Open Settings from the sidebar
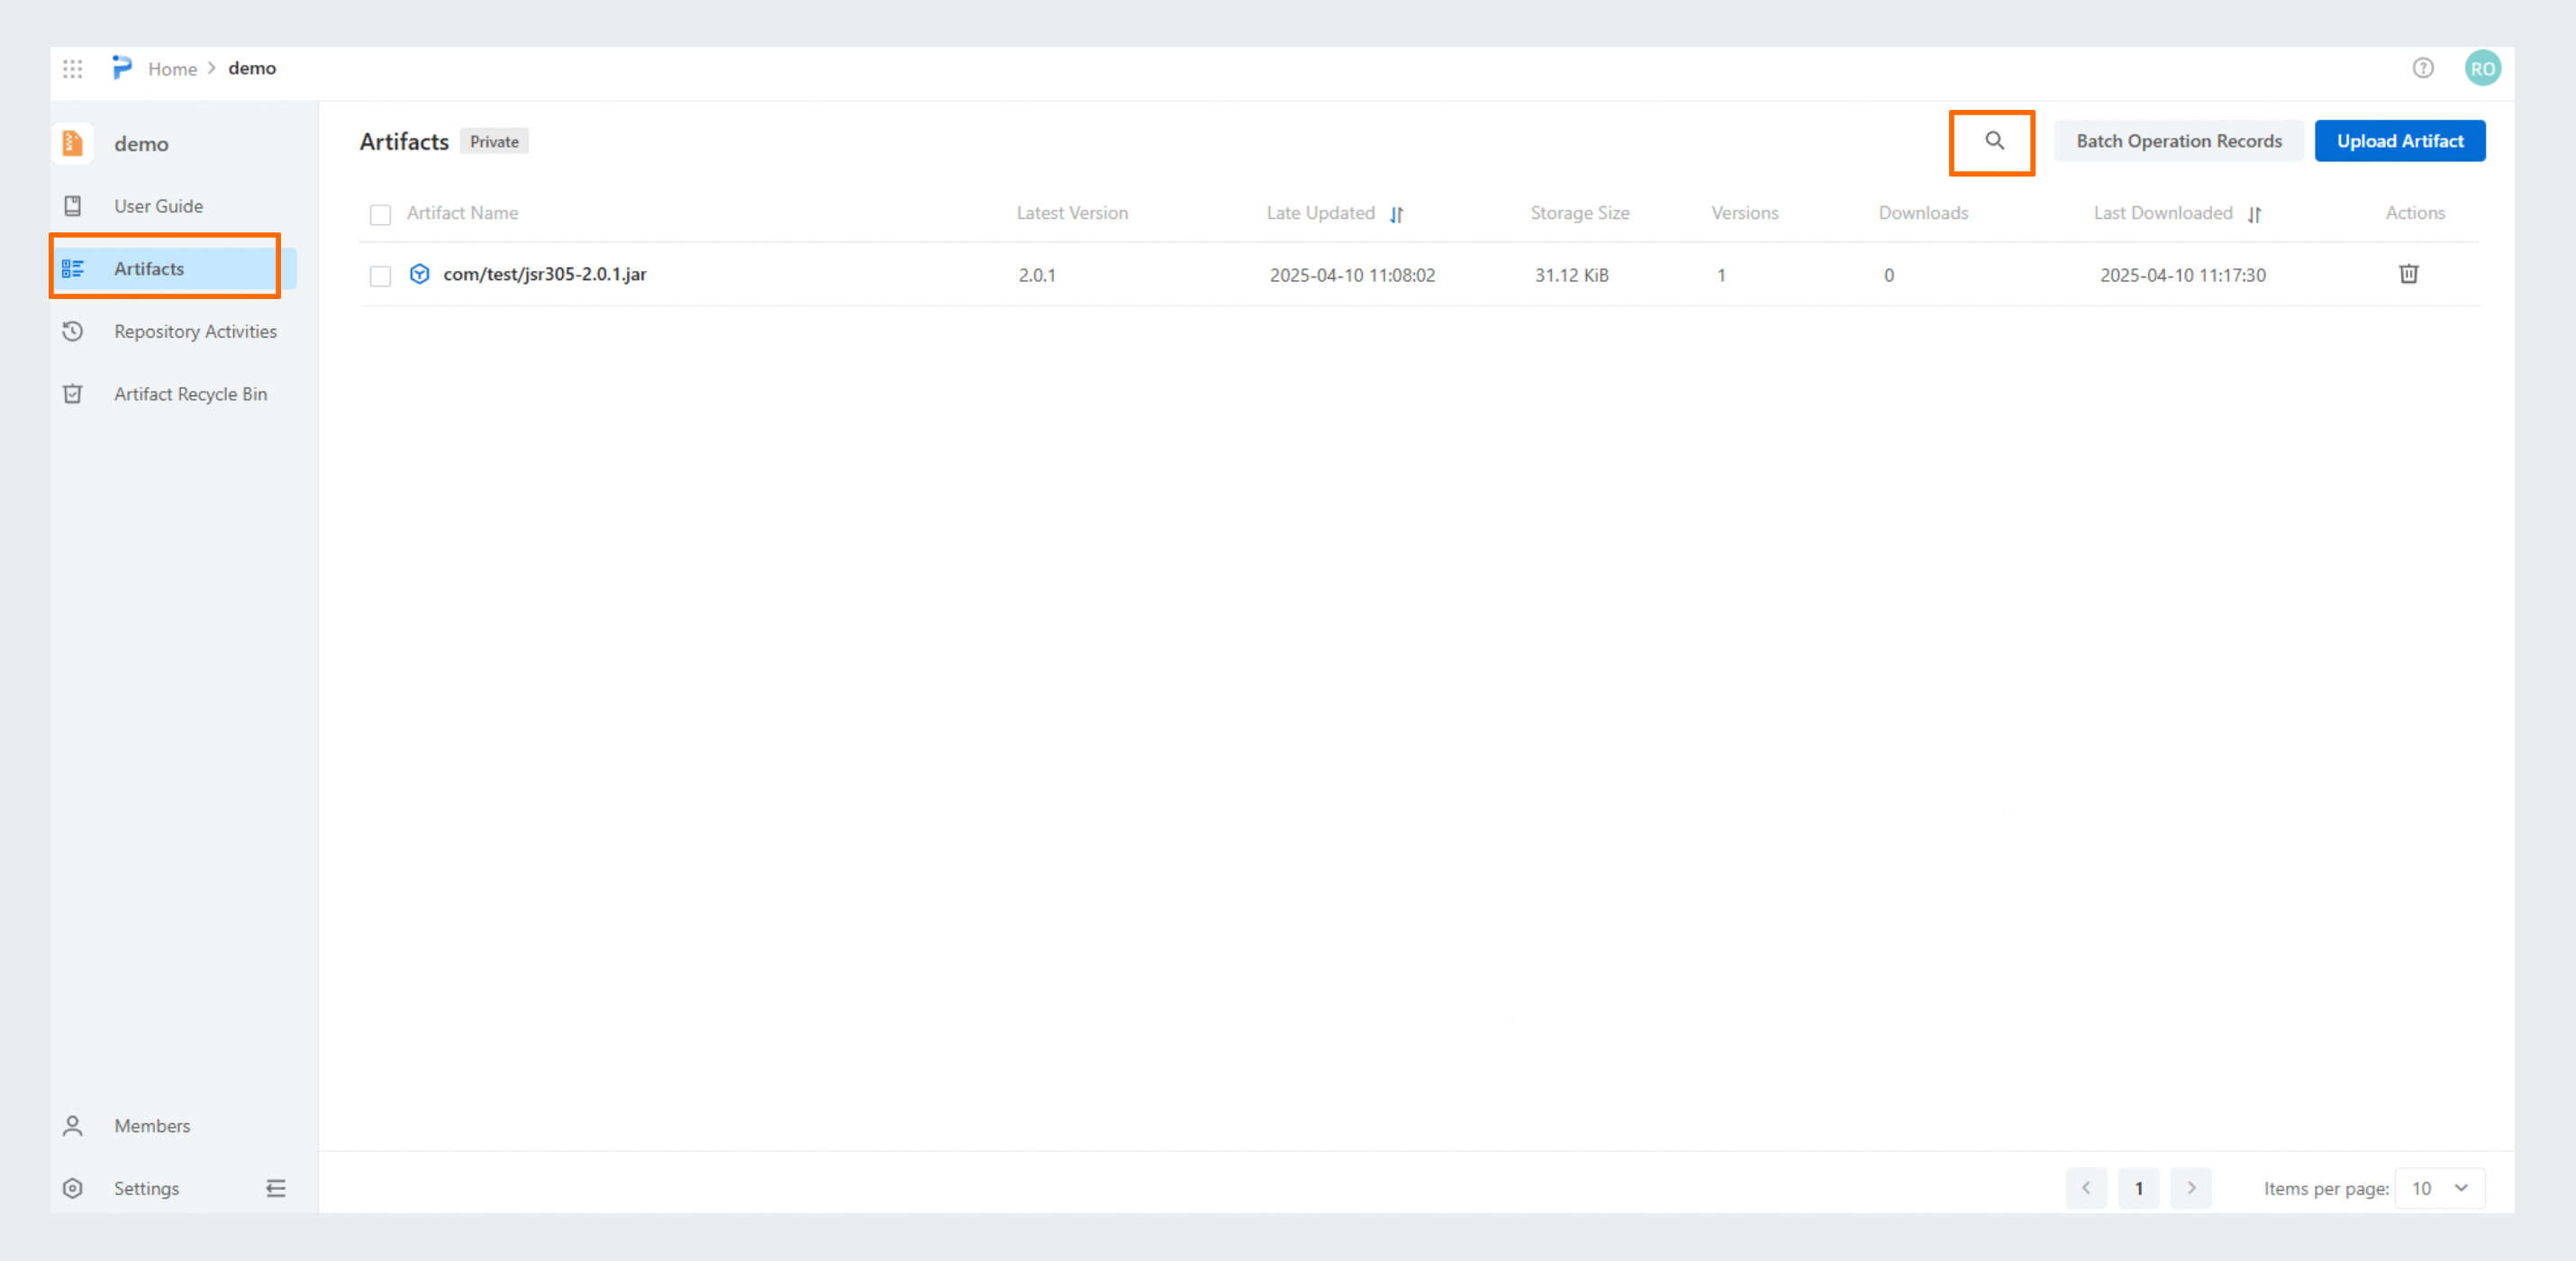2576x1261 pixels. [146, 1188]
